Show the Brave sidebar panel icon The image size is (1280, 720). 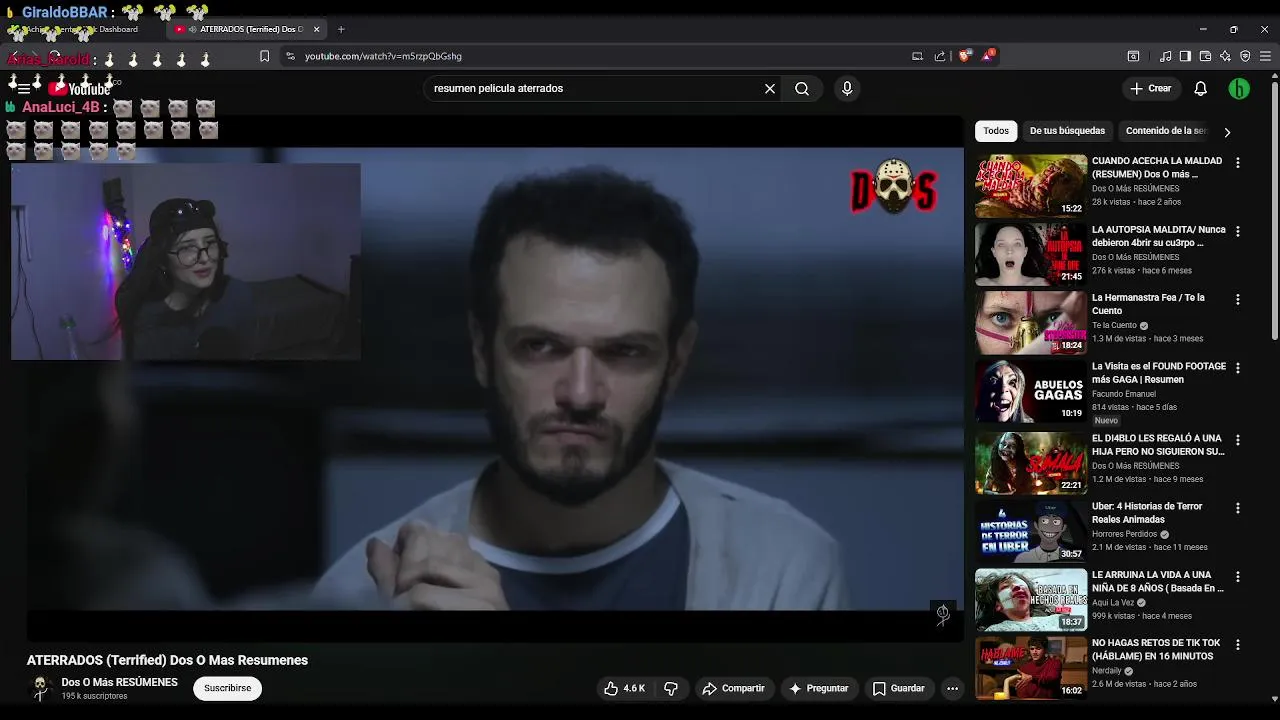pos(1185,56)
